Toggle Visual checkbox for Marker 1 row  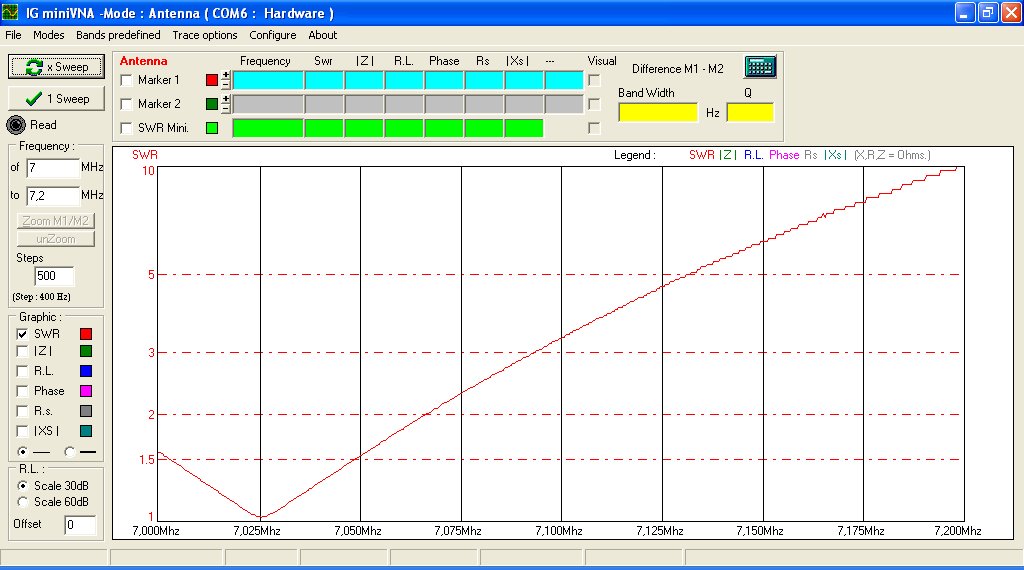[594, 80]
